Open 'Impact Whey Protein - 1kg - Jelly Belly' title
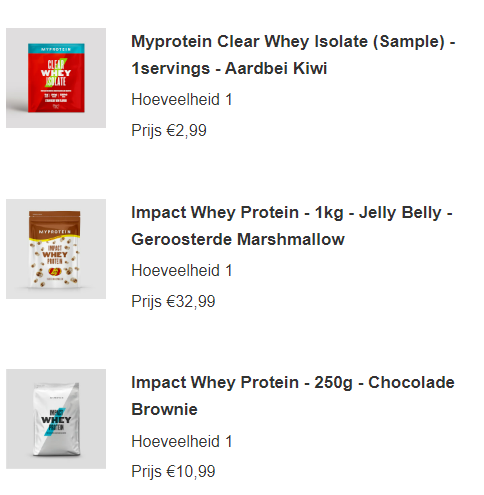The image size is (484, 495). (292, 212)
